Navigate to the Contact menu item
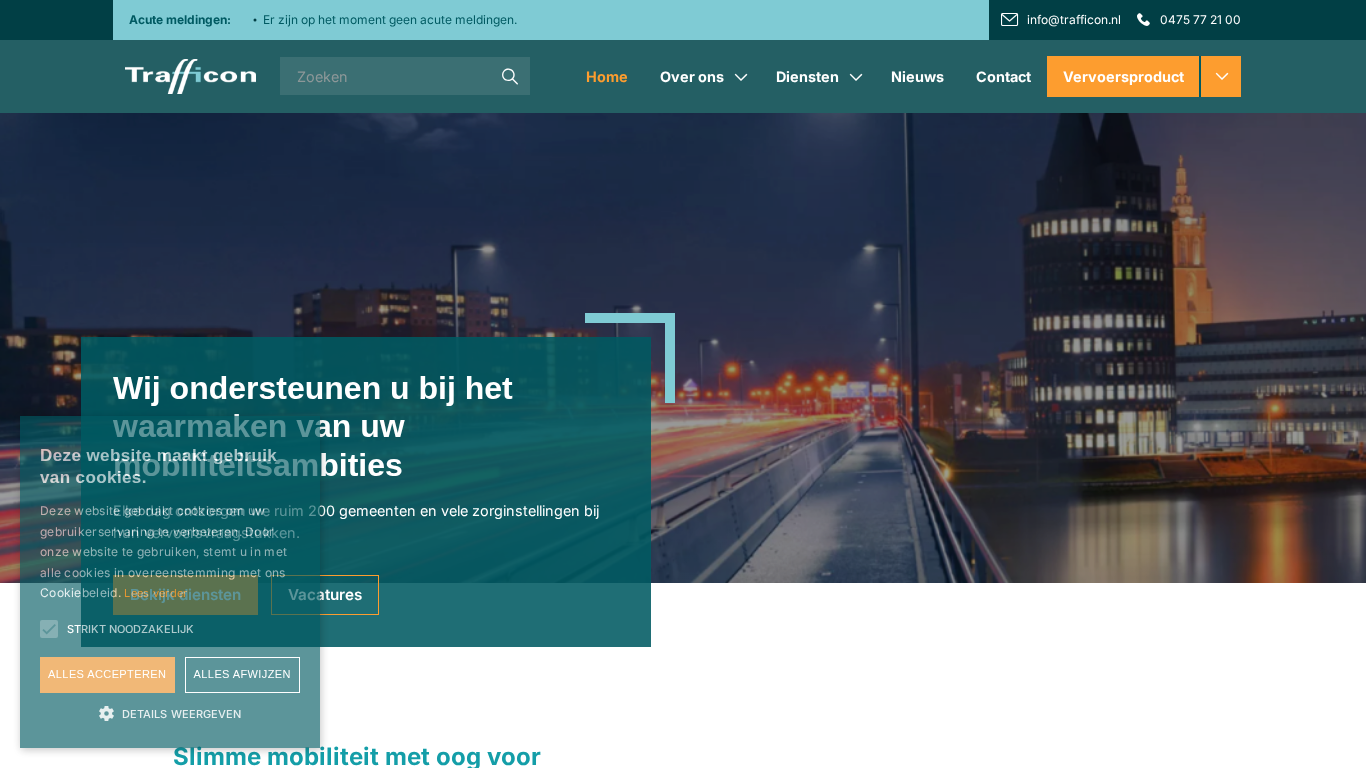The height and width of the screenshot is (768, 1366). 1003,76
